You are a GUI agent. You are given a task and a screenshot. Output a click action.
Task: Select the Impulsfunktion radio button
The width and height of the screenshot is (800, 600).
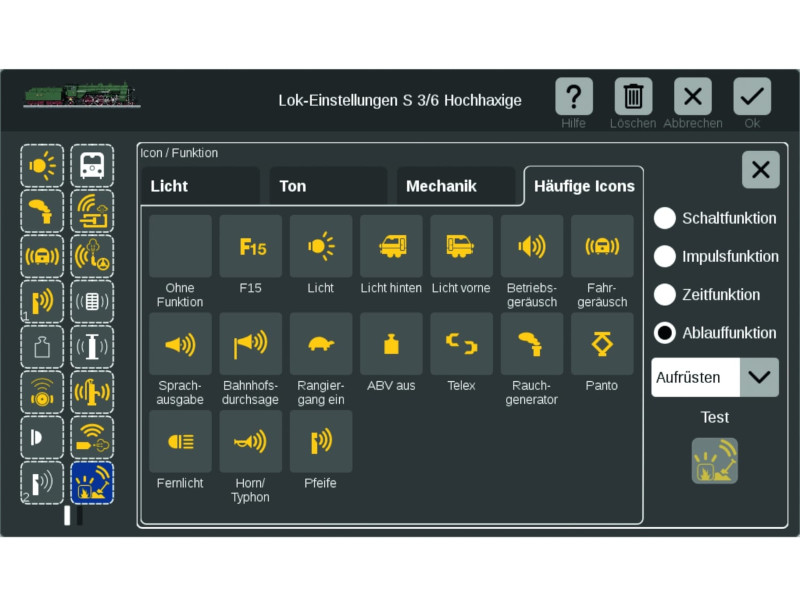(x=665, y=256)
